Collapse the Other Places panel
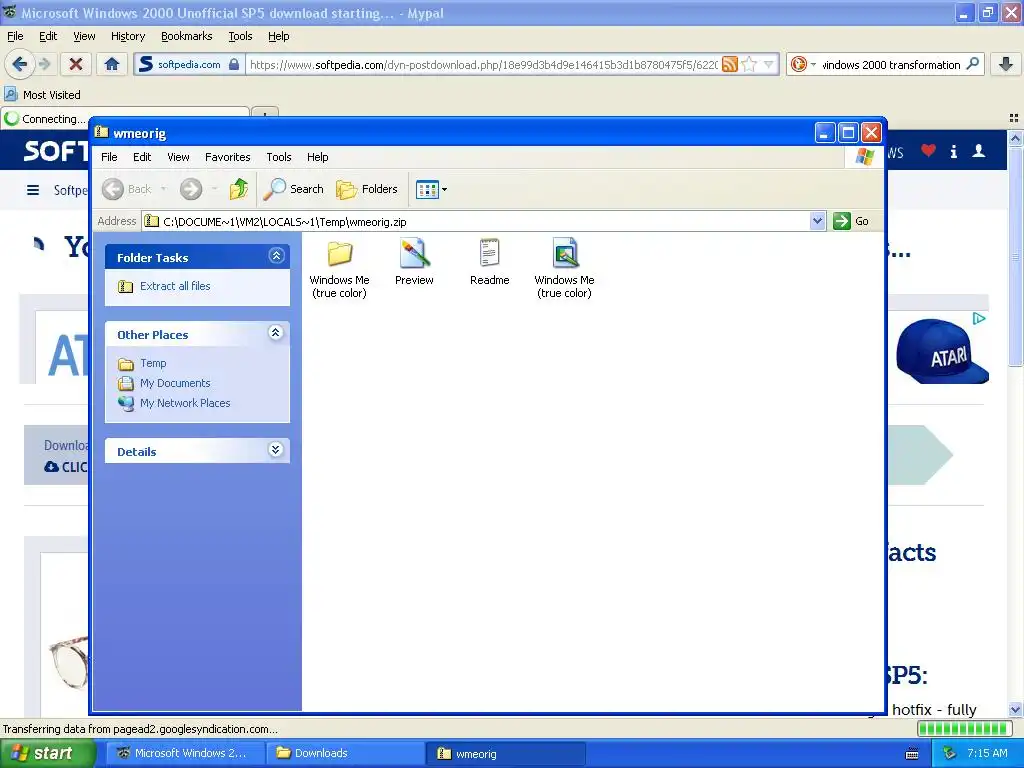 click(276, 333)
